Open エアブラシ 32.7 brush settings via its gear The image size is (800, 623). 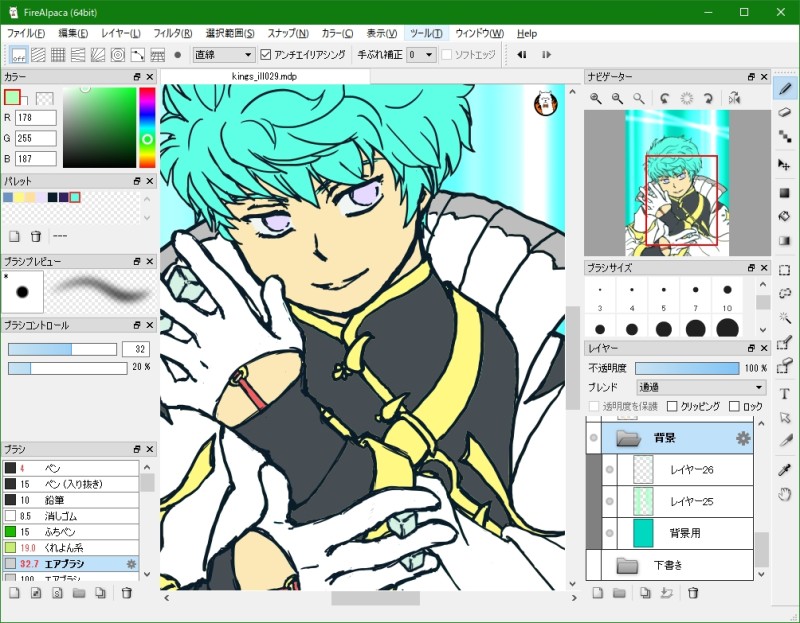click(x=131, y=563)
